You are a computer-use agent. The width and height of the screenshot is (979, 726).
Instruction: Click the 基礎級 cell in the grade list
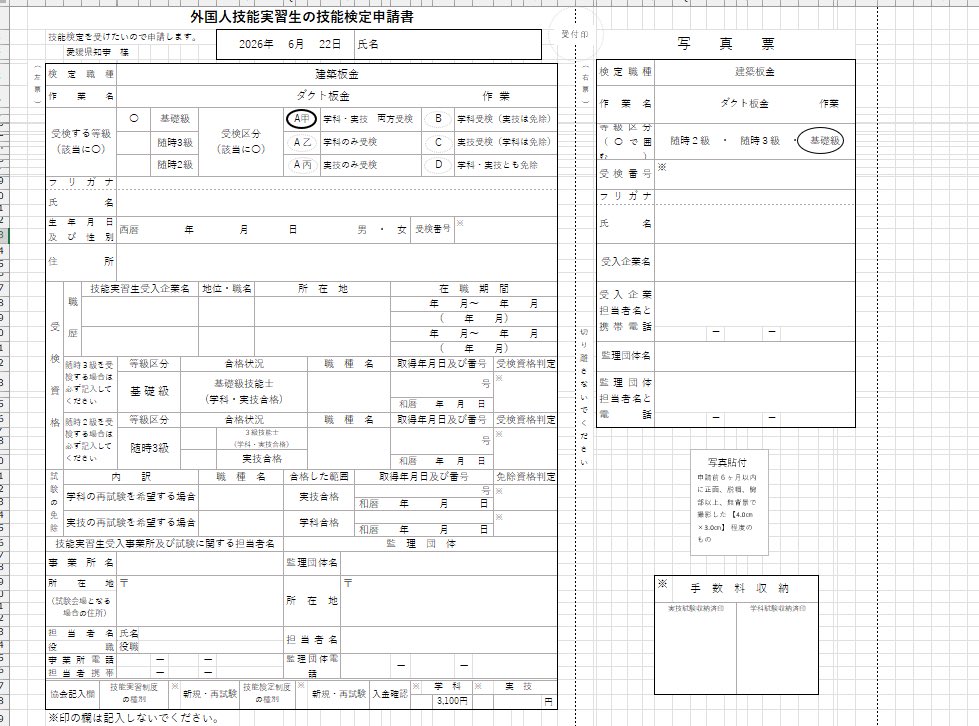(x=175, y=119)
